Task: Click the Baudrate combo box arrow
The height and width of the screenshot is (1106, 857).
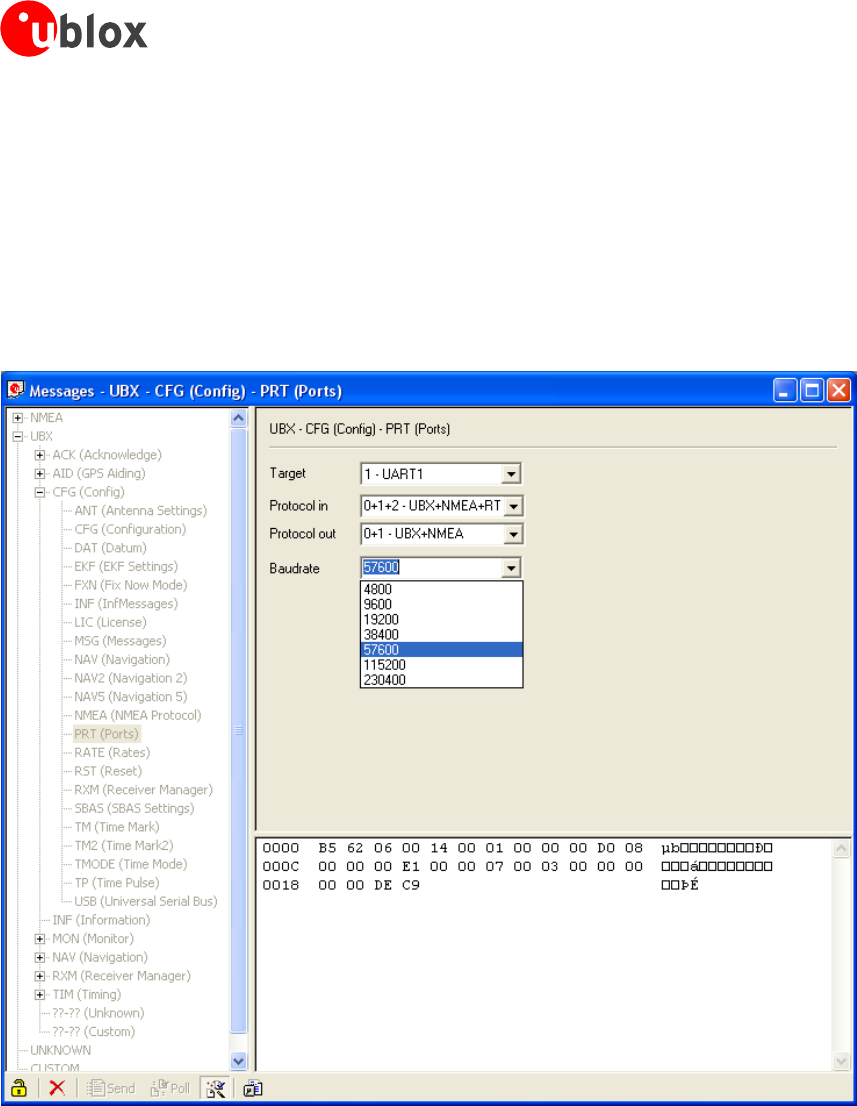Action: 511,568
